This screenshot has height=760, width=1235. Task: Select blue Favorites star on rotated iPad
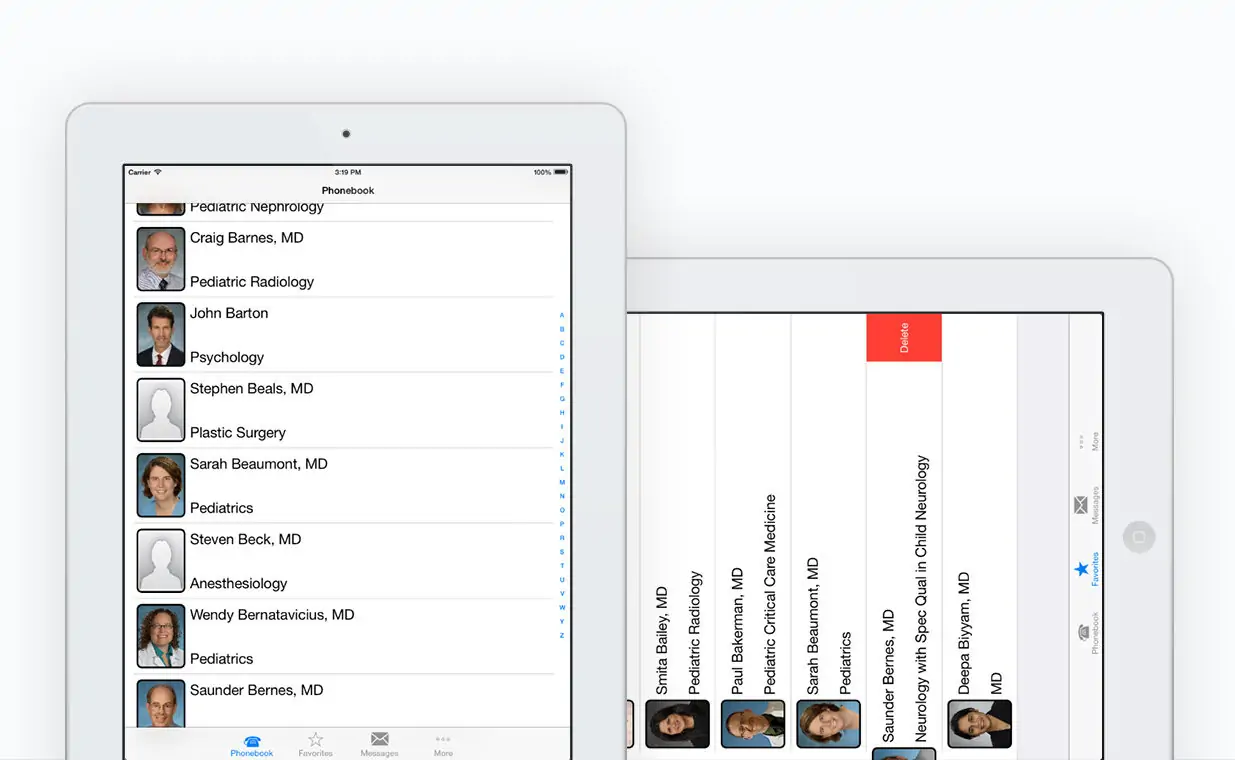pyautogui.click(x=1083, y=569)
